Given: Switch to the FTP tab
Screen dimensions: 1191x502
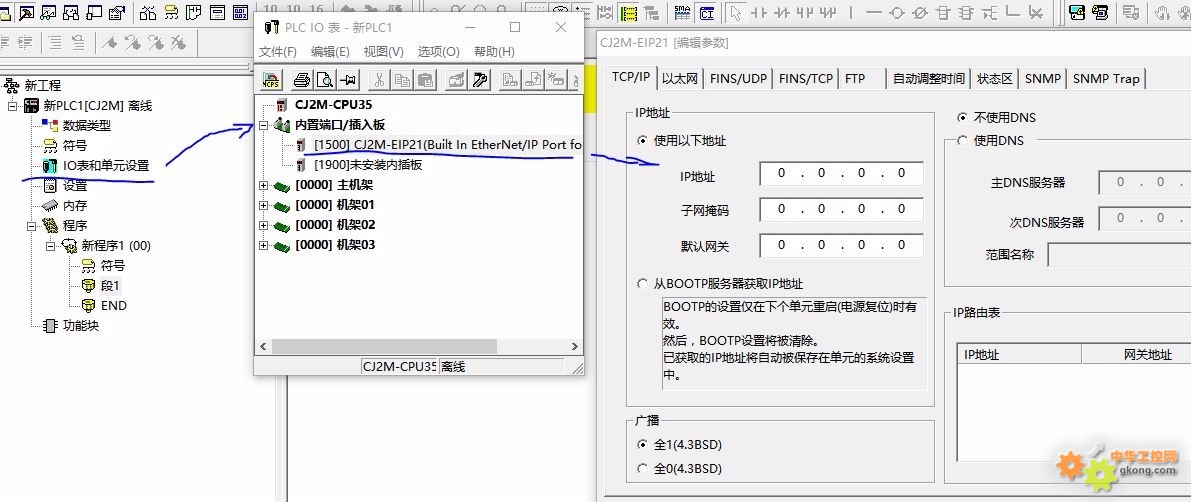Looking at the screenshot, I should [855, 79].
